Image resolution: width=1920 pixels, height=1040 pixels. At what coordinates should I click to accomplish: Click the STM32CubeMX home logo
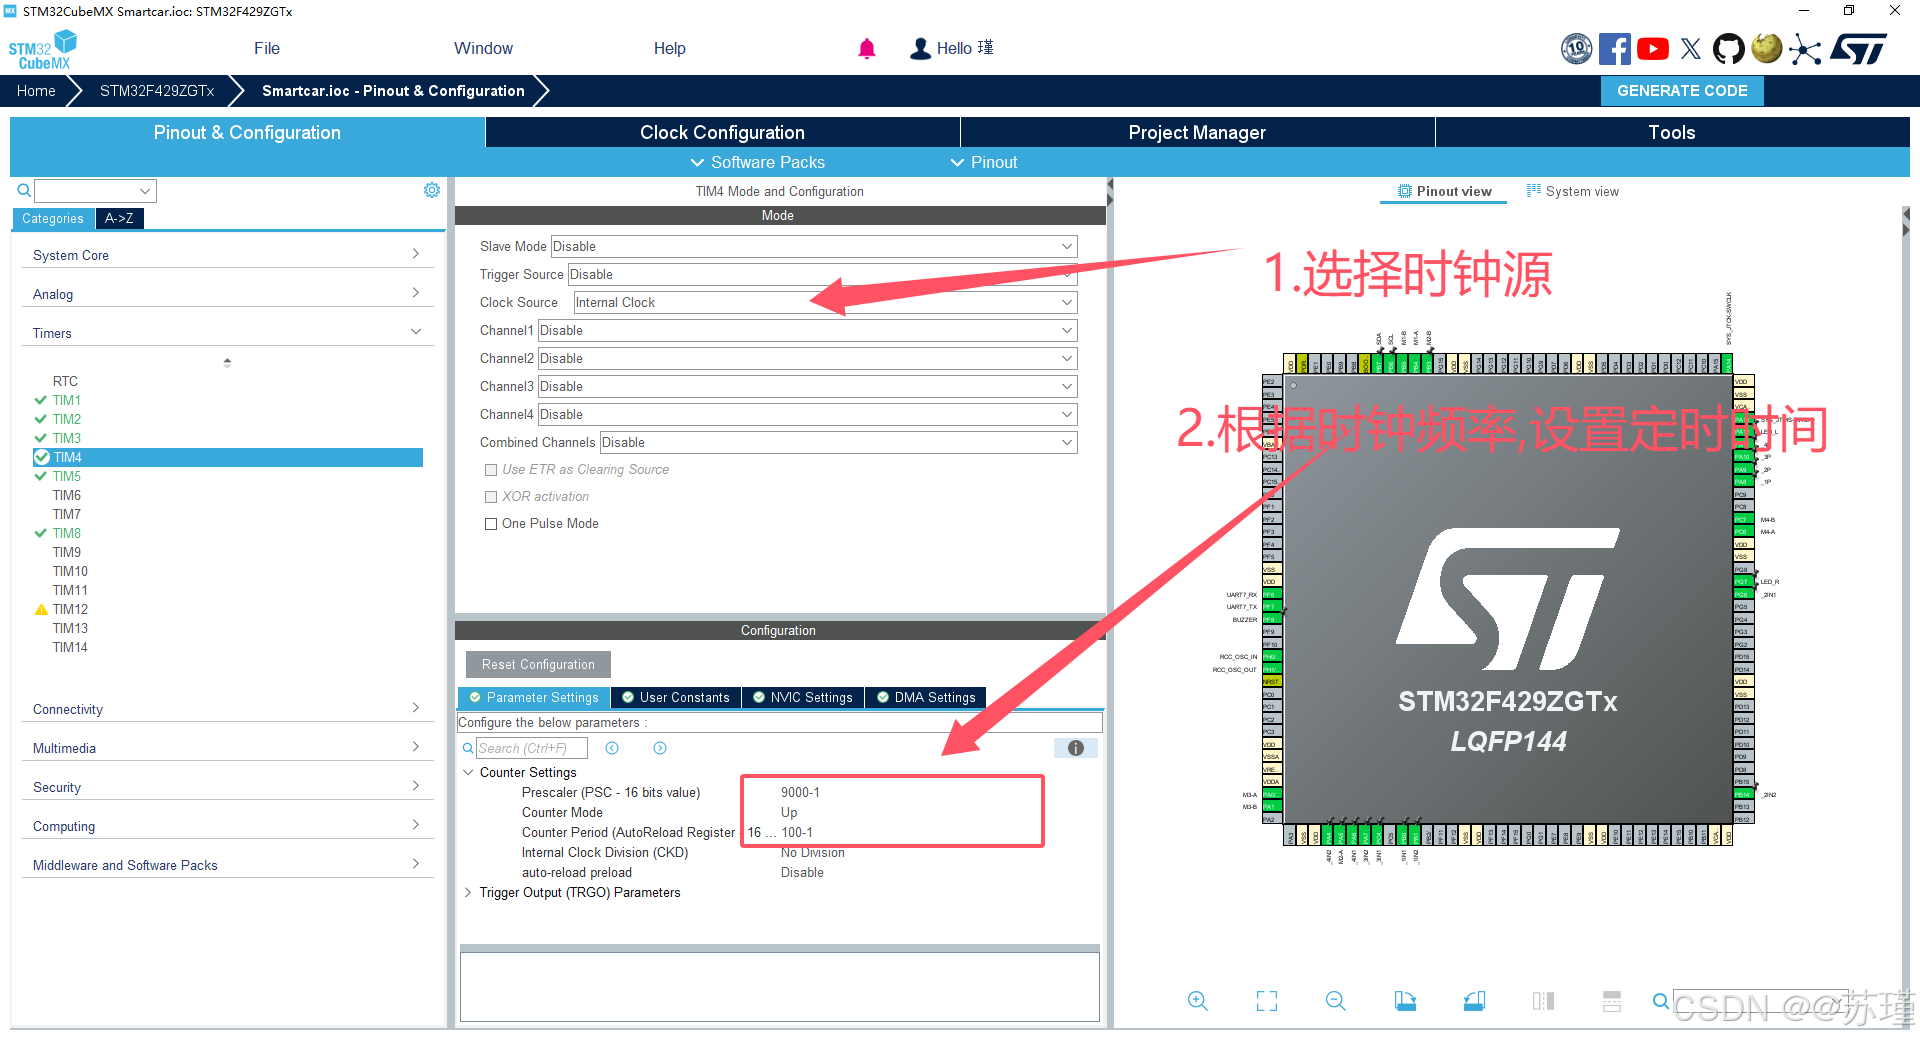click(42, 50)
